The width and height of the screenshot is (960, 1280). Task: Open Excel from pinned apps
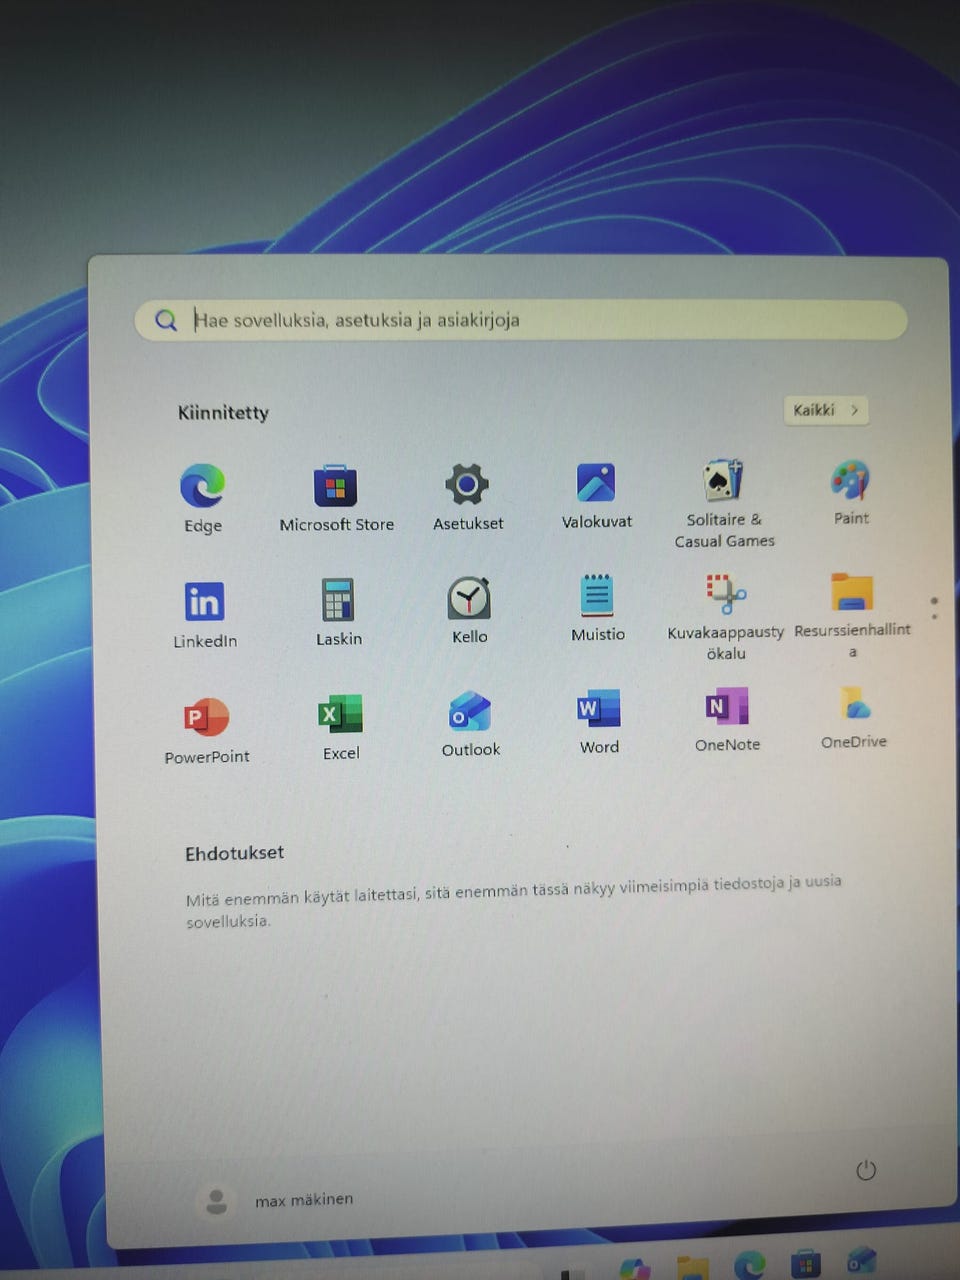coord(340,728)
